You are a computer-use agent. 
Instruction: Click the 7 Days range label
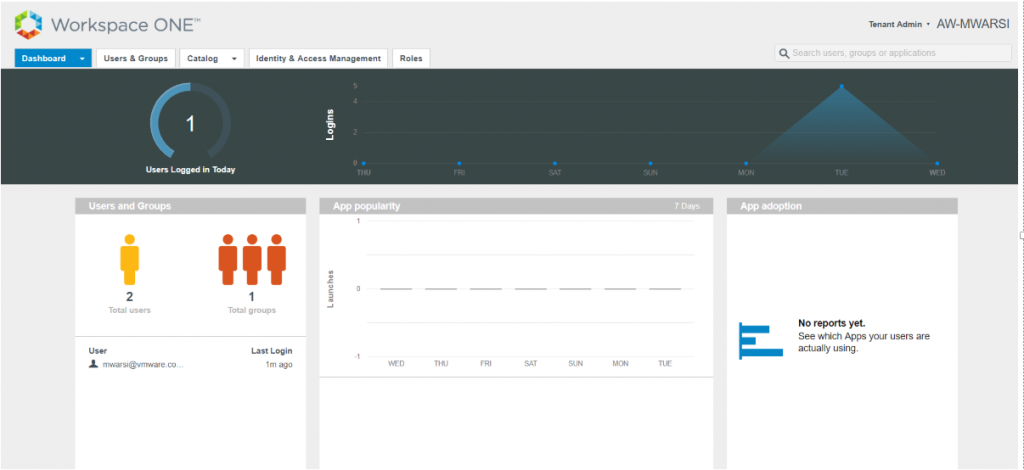(x=686, y=206)
